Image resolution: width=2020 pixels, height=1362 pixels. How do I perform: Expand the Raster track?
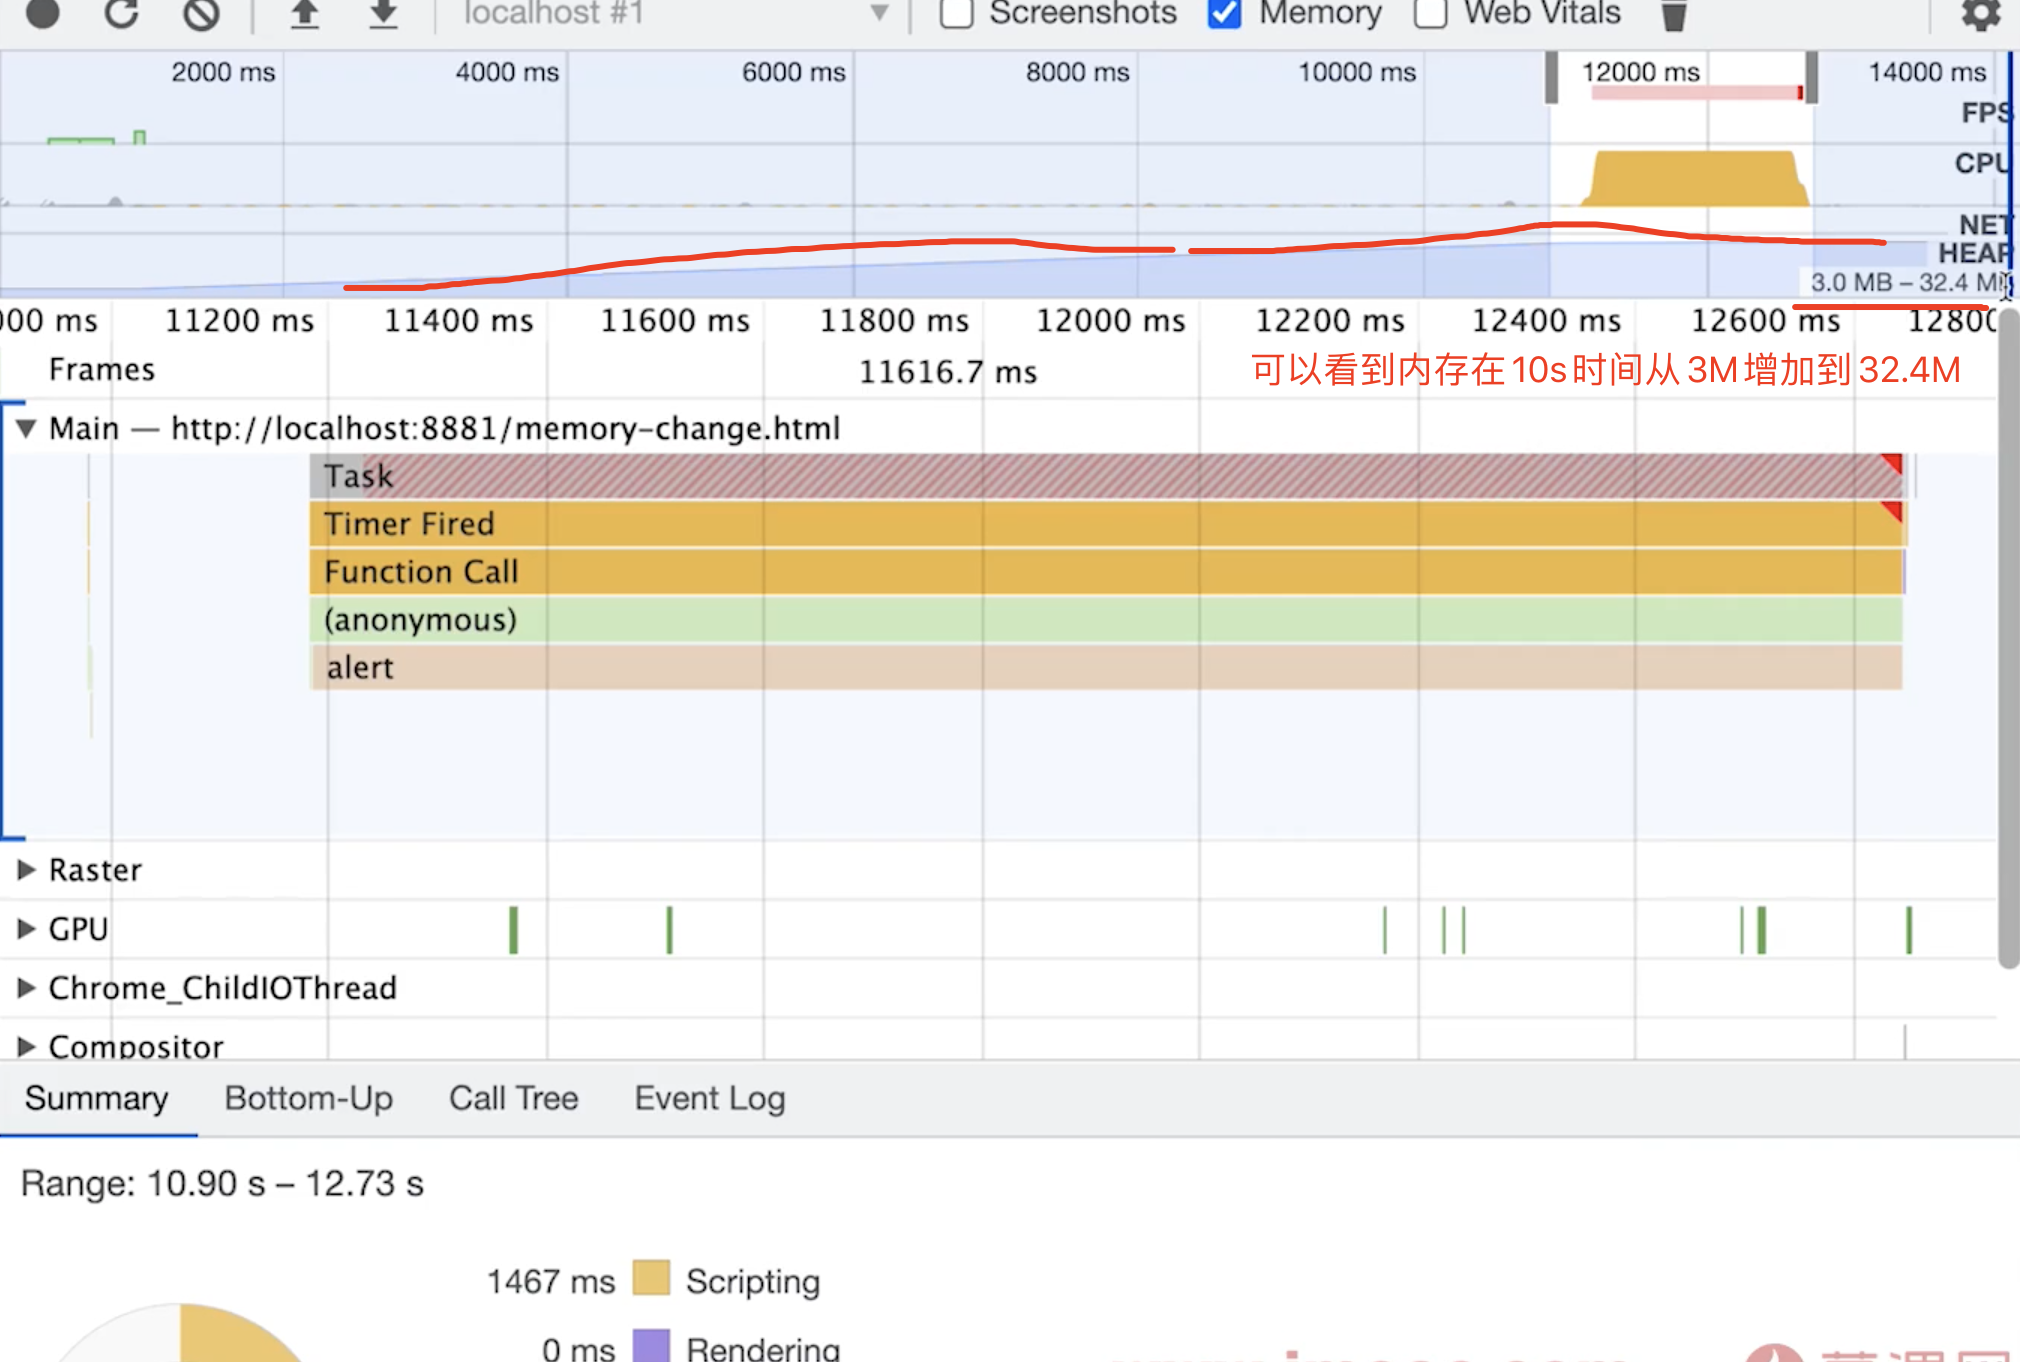27,870
